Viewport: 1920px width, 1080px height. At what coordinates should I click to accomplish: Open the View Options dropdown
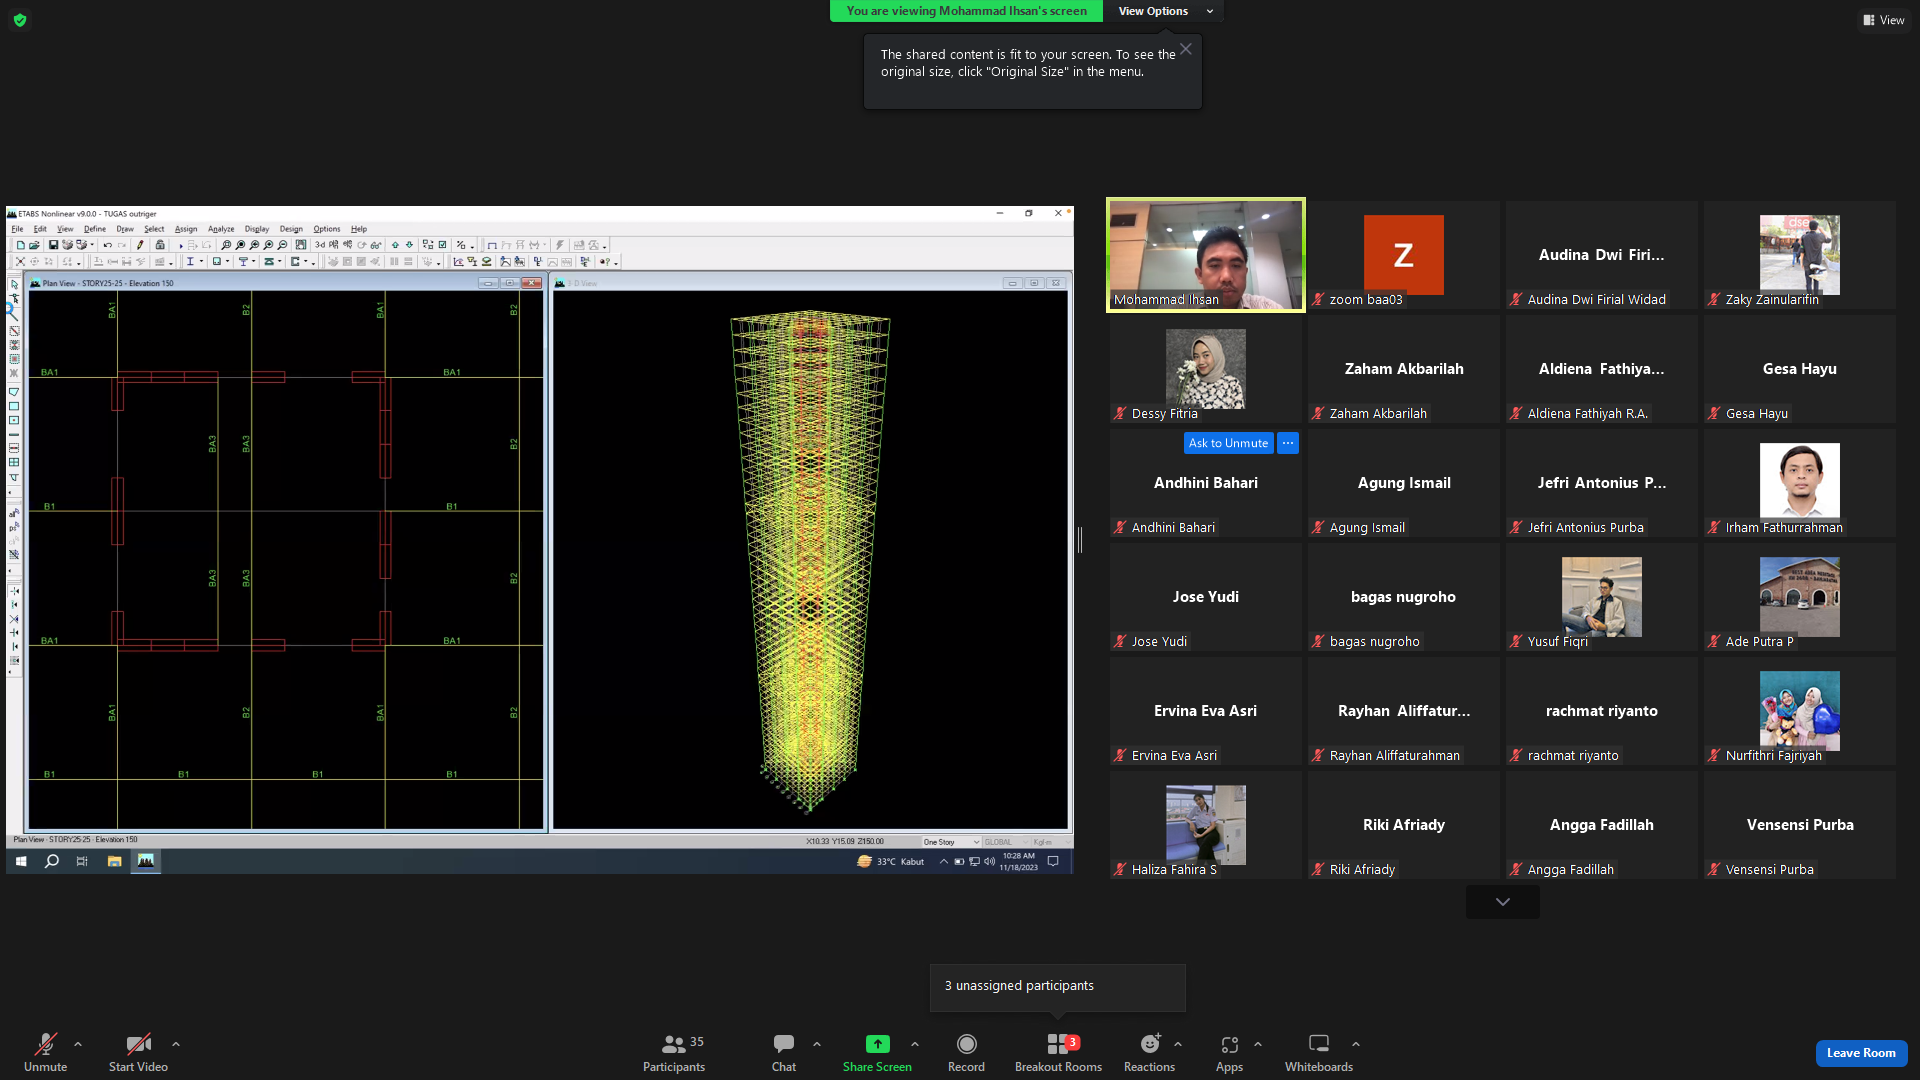tap(1164, 11)
